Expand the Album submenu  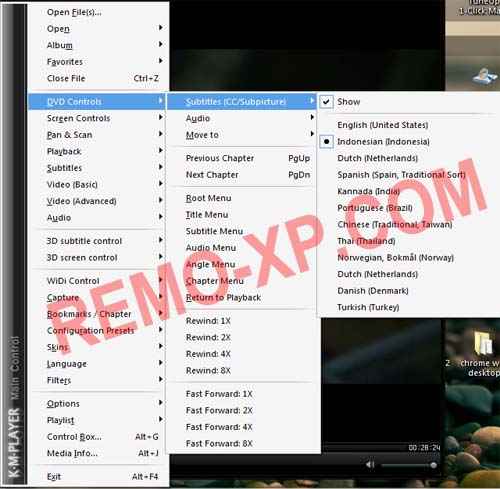(97, 45)
